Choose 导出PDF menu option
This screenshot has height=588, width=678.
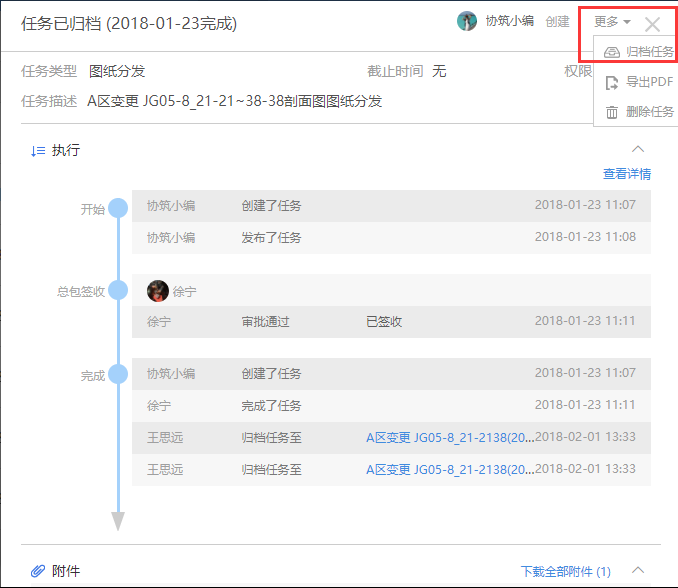coord(640,82)
